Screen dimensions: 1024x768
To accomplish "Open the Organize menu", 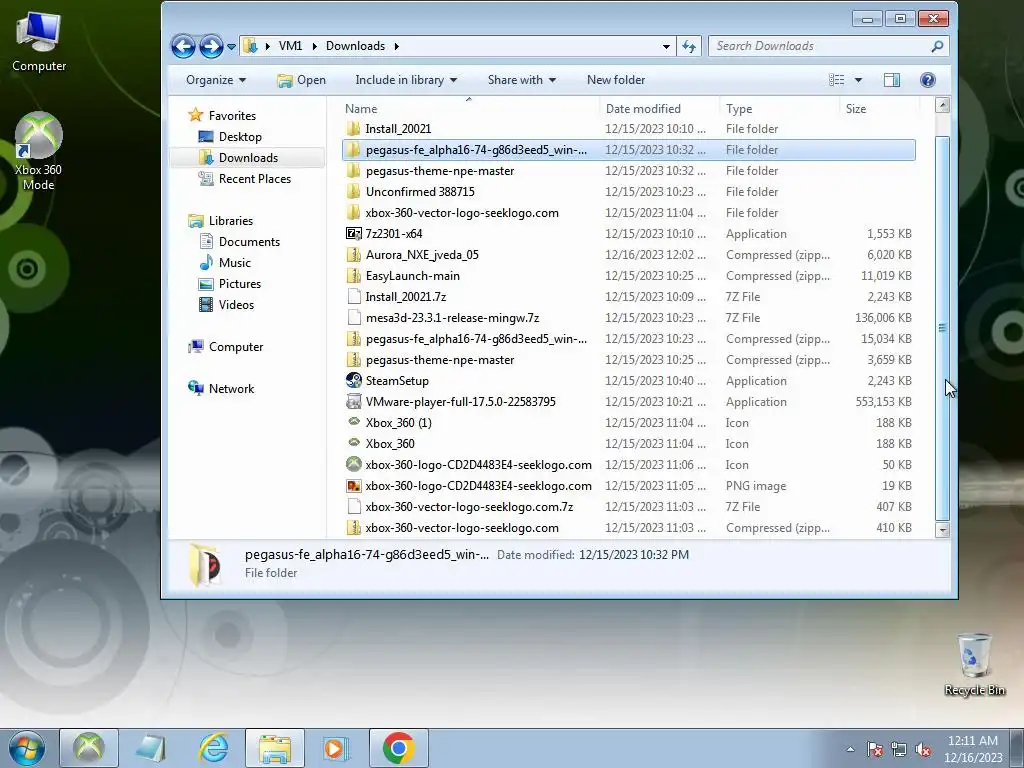I will click(216, 80).
